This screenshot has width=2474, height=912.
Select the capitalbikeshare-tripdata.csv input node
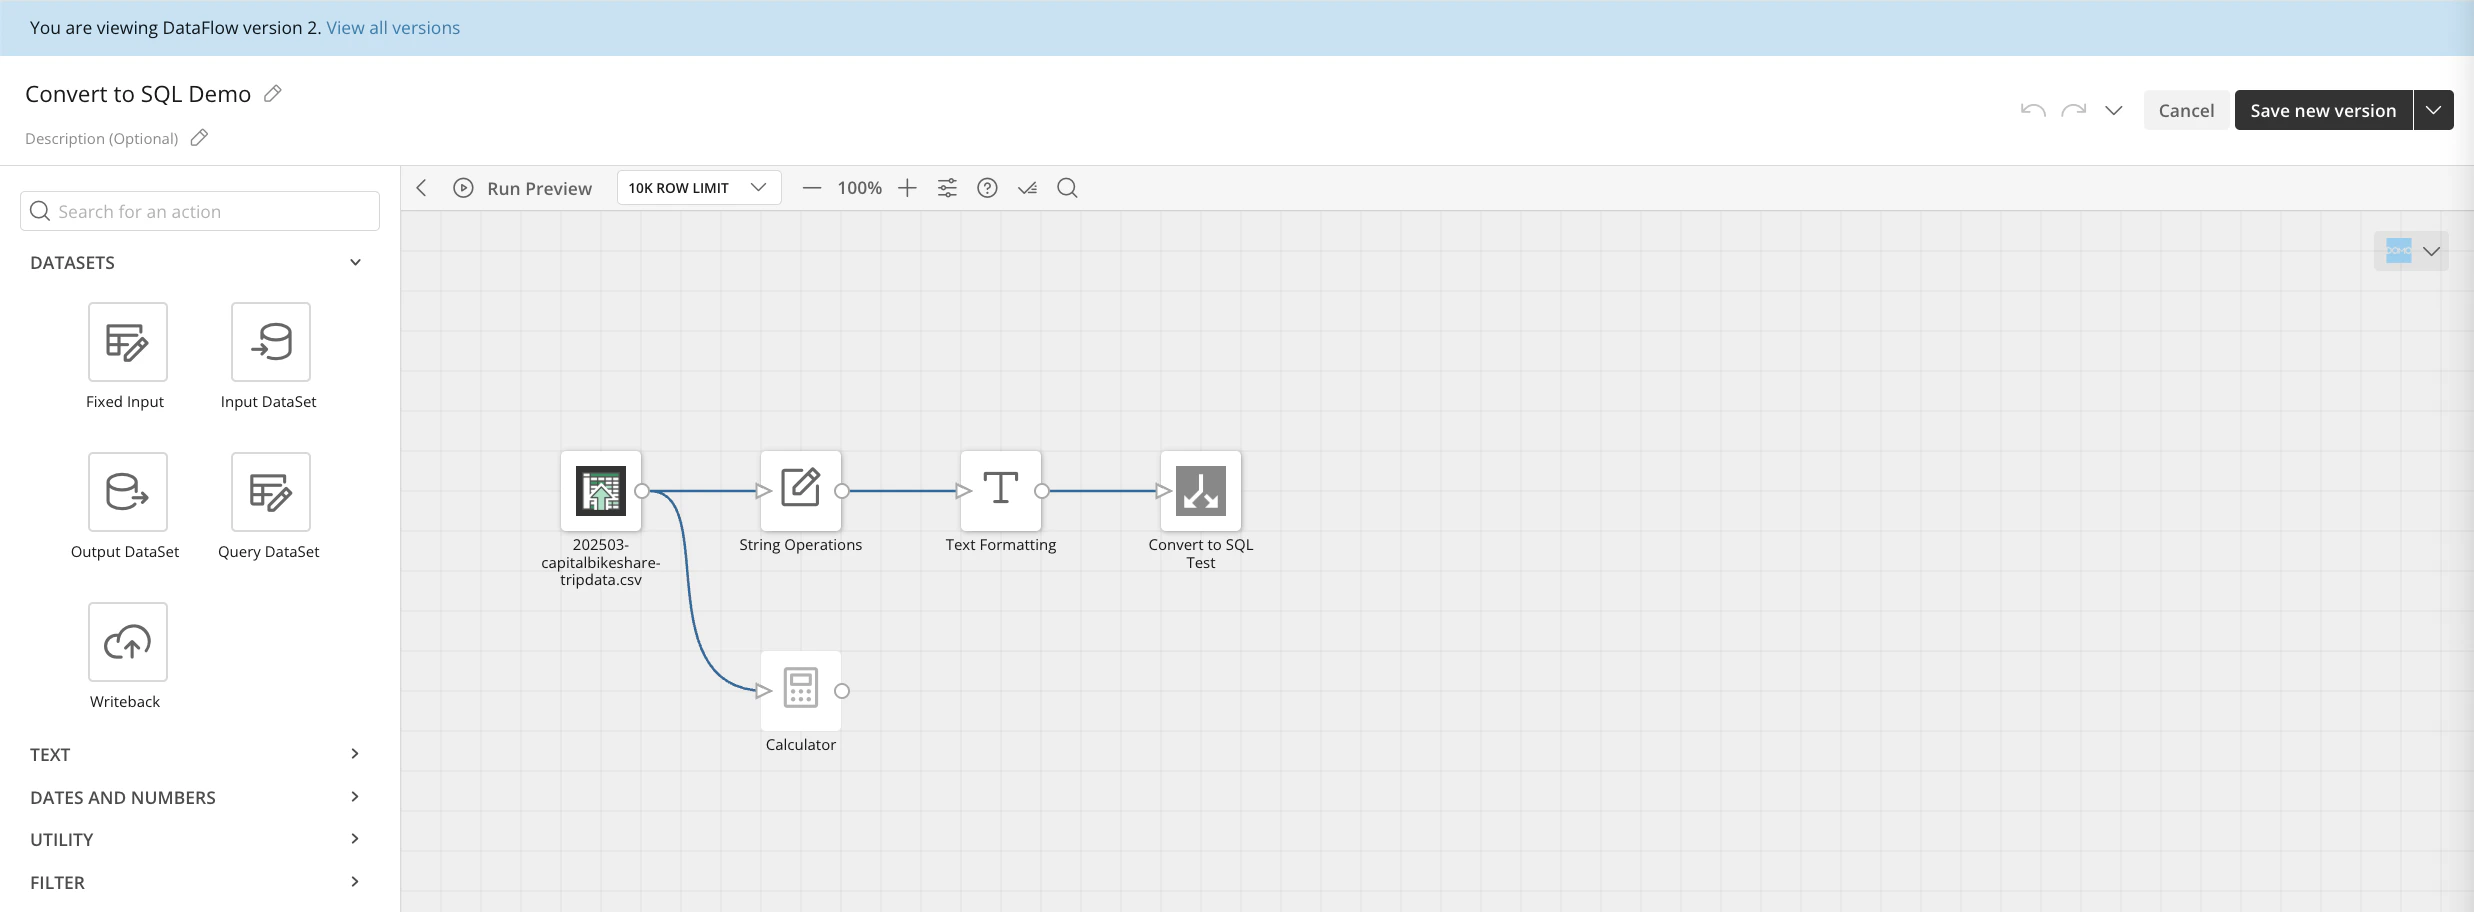[600, 491]
